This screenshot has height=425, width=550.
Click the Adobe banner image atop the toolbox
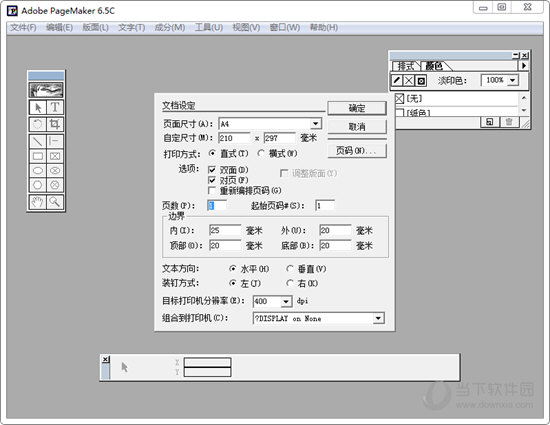[46, 90]
